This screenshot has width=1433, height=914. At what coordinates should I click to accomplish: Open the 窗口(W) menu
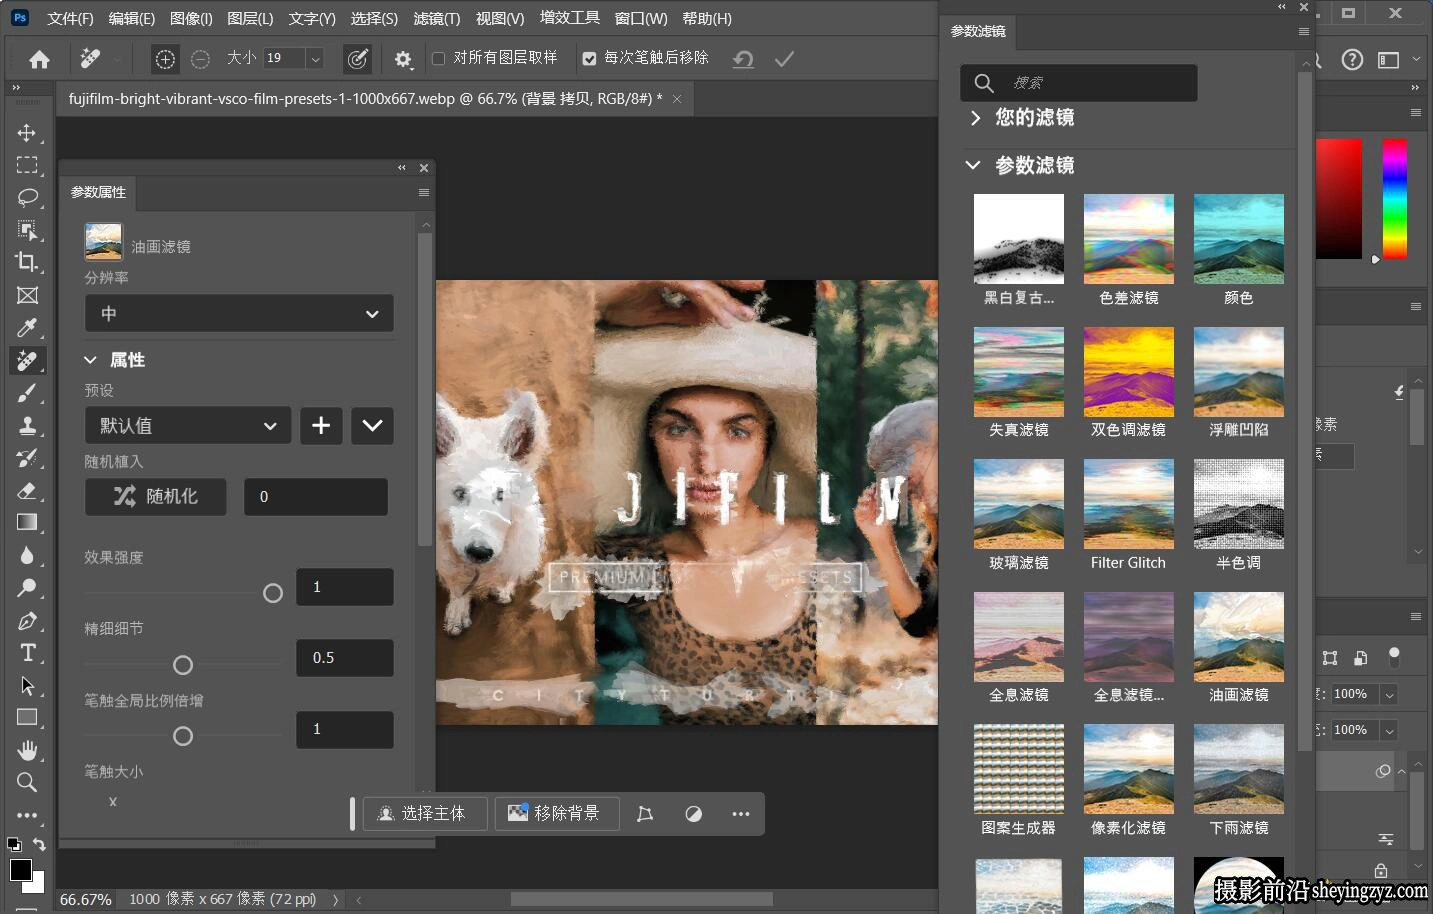[x=641, y=19]
